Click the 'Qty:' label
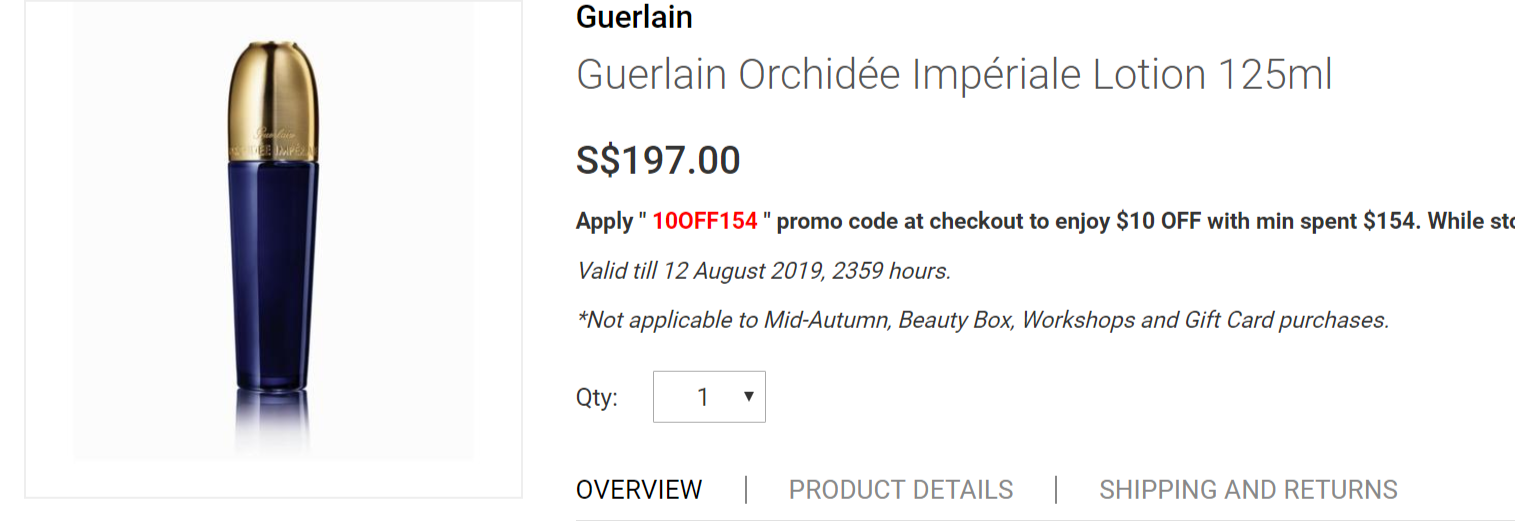Image resolution: width=1515 pixels, height=521 pixels. click(x=597, y=398)
